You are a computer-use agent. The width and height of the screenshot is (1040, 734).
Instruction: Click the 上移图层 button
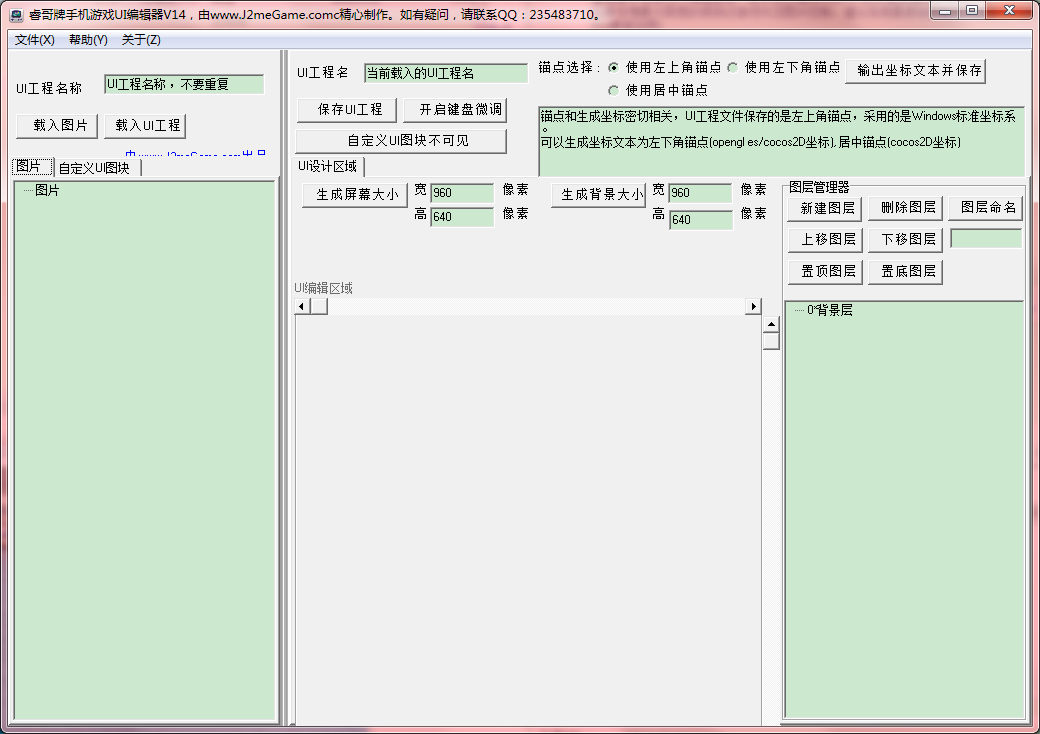pos(825,239)
